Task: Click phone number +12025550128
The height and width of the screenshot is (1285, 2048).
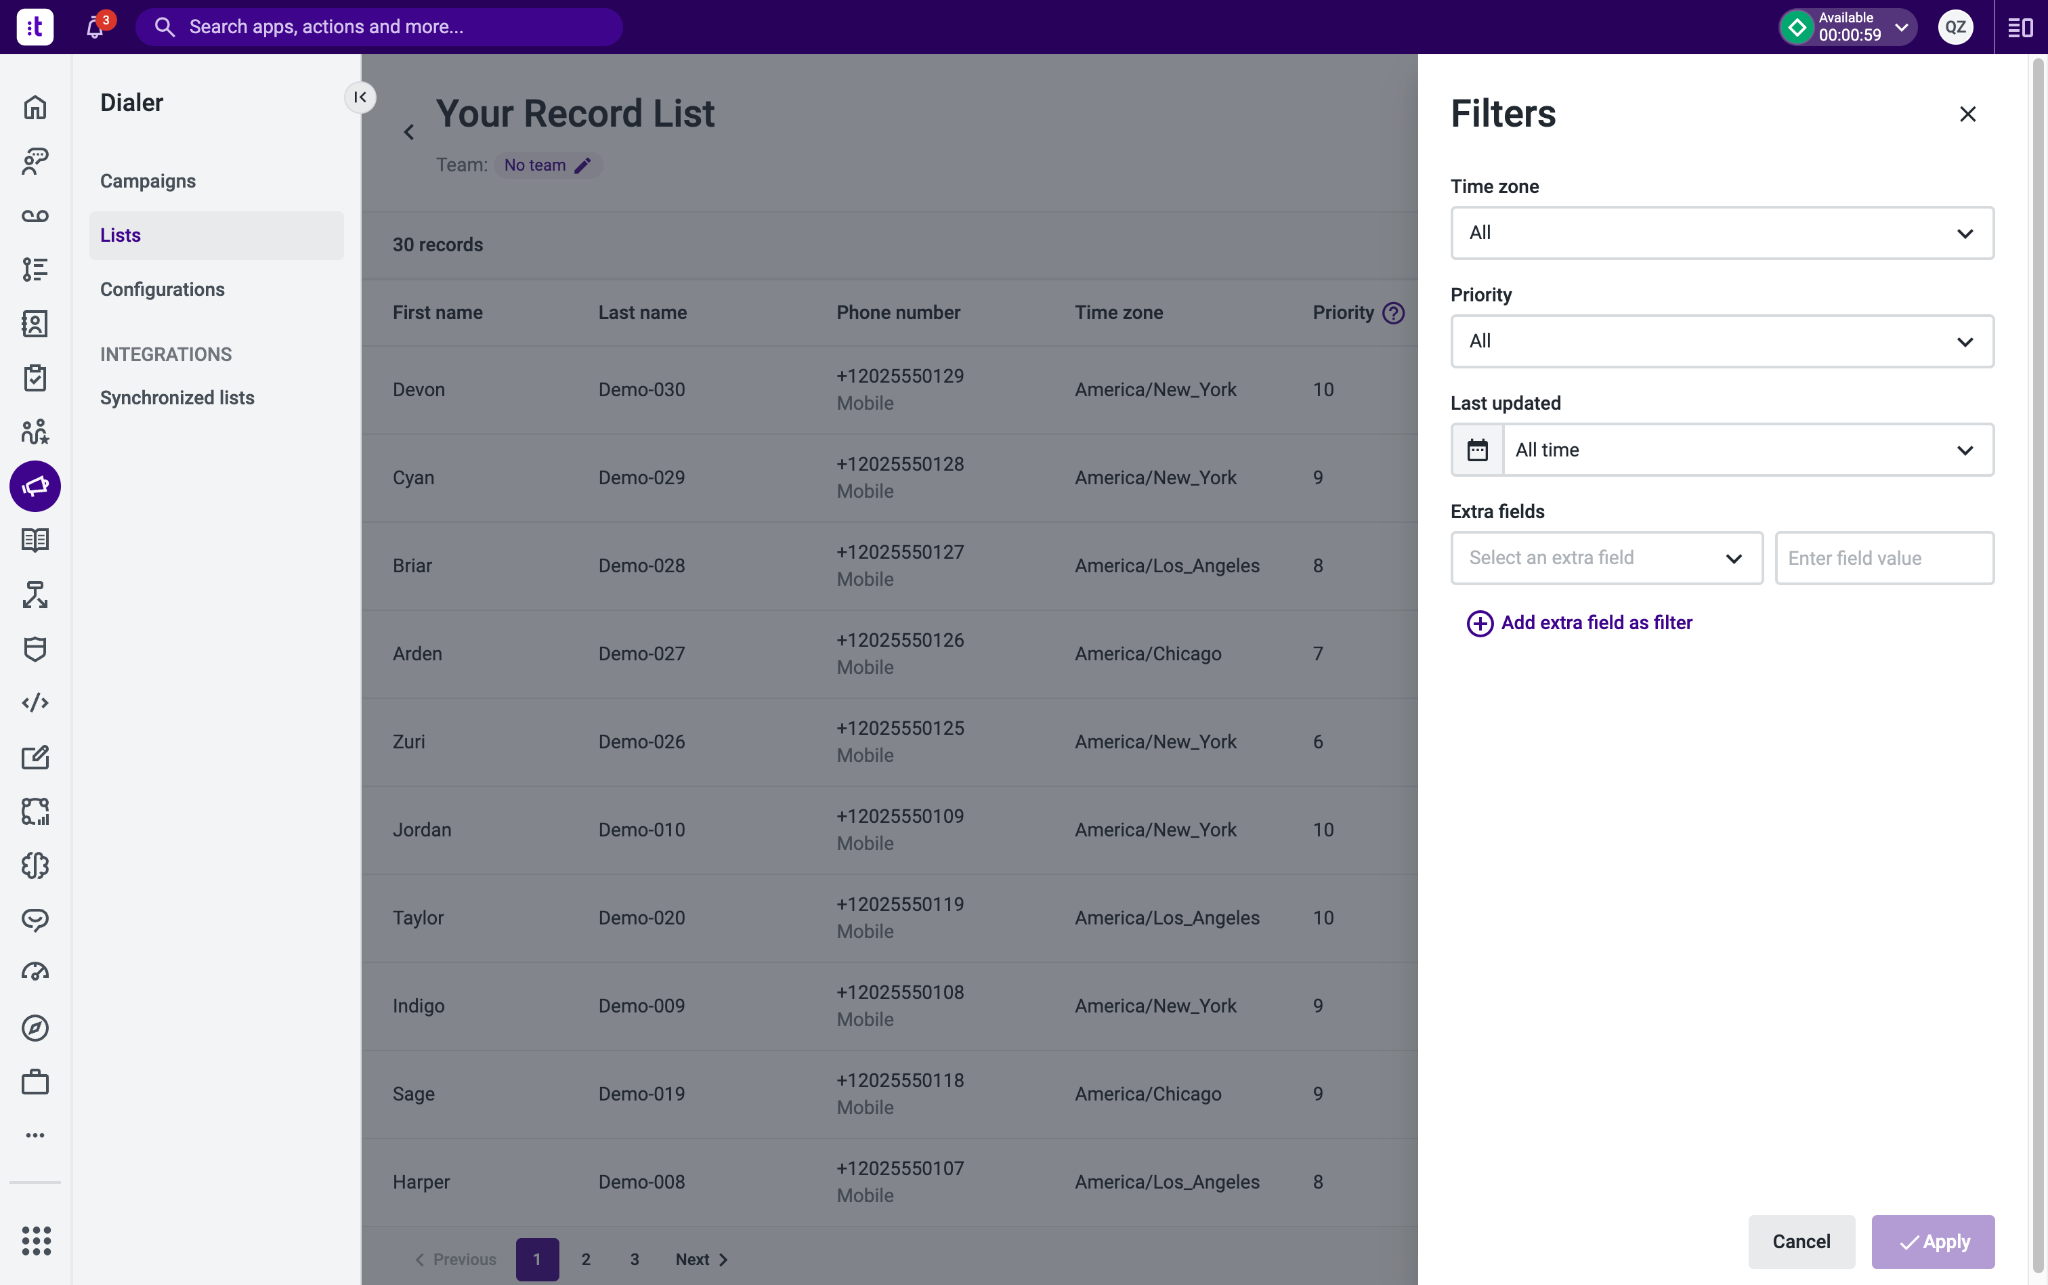Action: pyautogui.click(x=900, y=464)
